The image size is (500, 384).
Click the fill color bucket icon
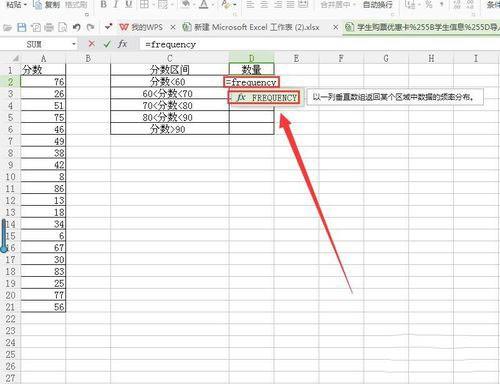coord(186,4)
